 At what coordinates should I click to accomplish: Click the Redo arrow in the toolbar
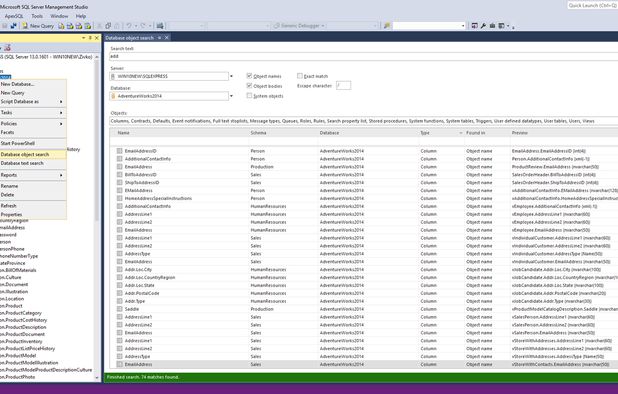(x=143, y=26)
